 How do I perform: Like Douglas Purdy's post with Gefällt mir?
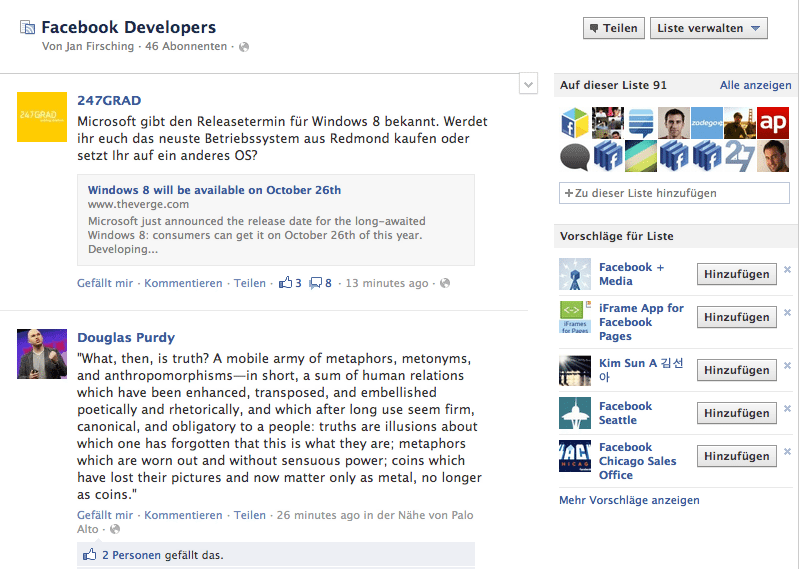point(105,515)
